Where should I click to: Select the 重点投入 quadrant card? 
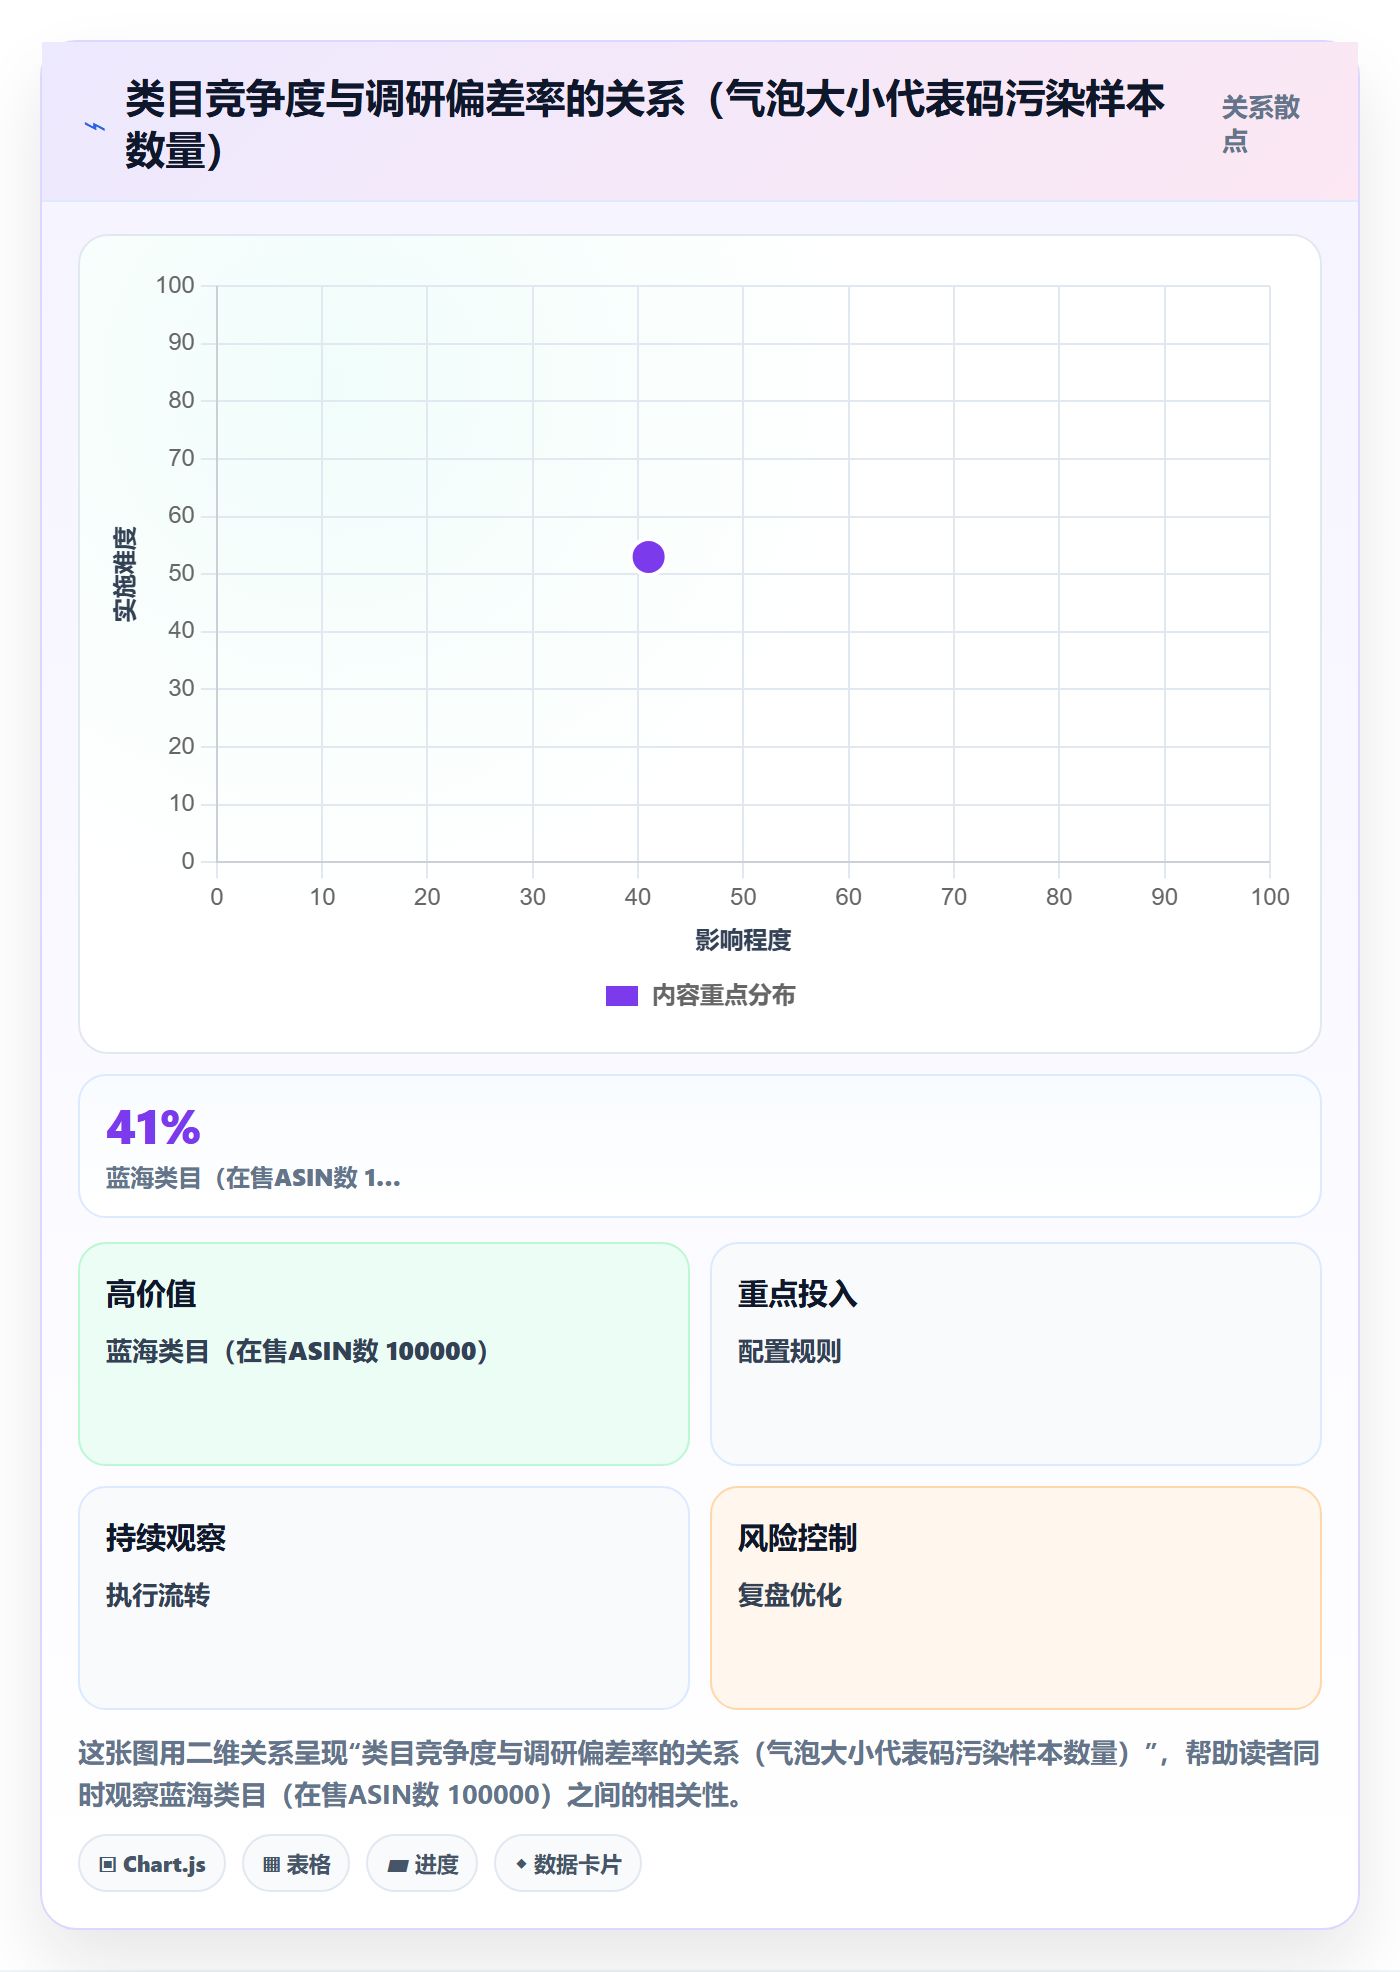pos(1015,1354)
